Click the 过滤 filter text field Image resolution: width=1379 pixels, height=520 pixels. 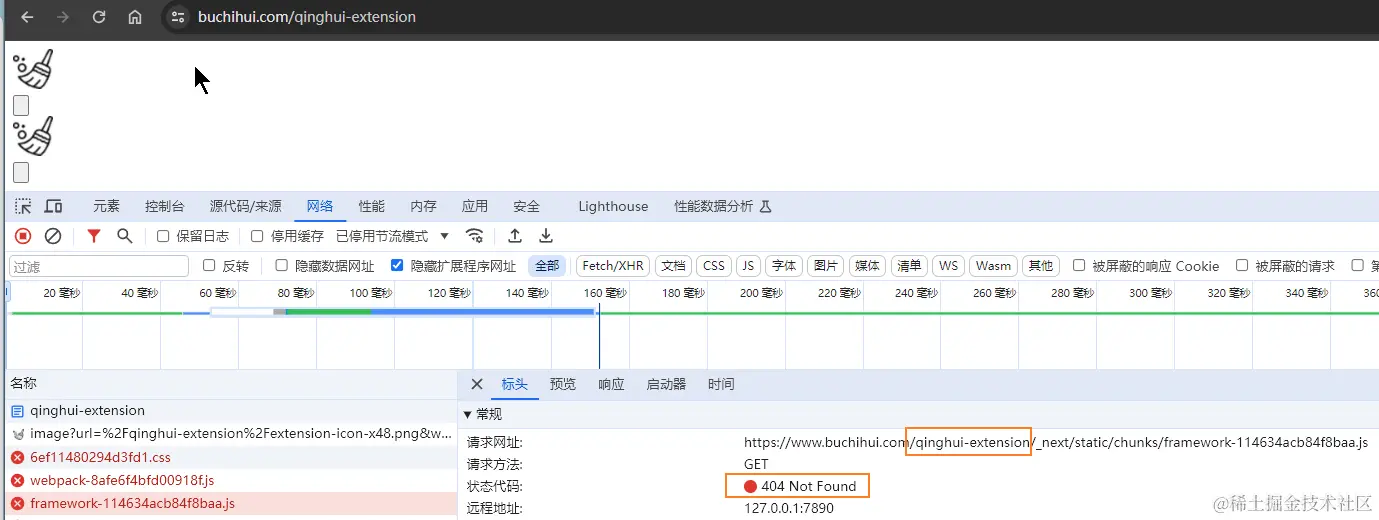coord(99,266)
